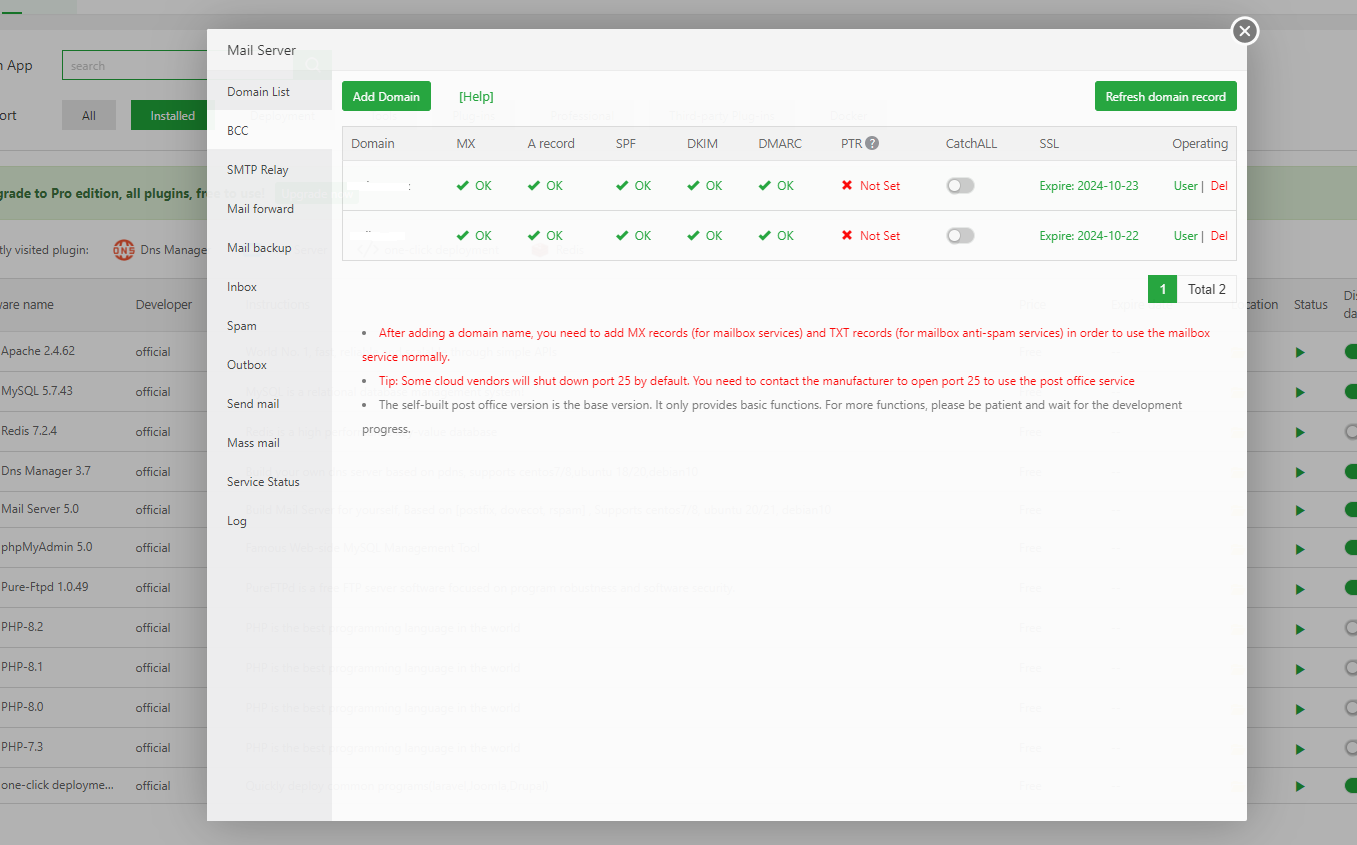1357x845 pixels.
Task: Click the A record column header
Action: pos(551,143)
